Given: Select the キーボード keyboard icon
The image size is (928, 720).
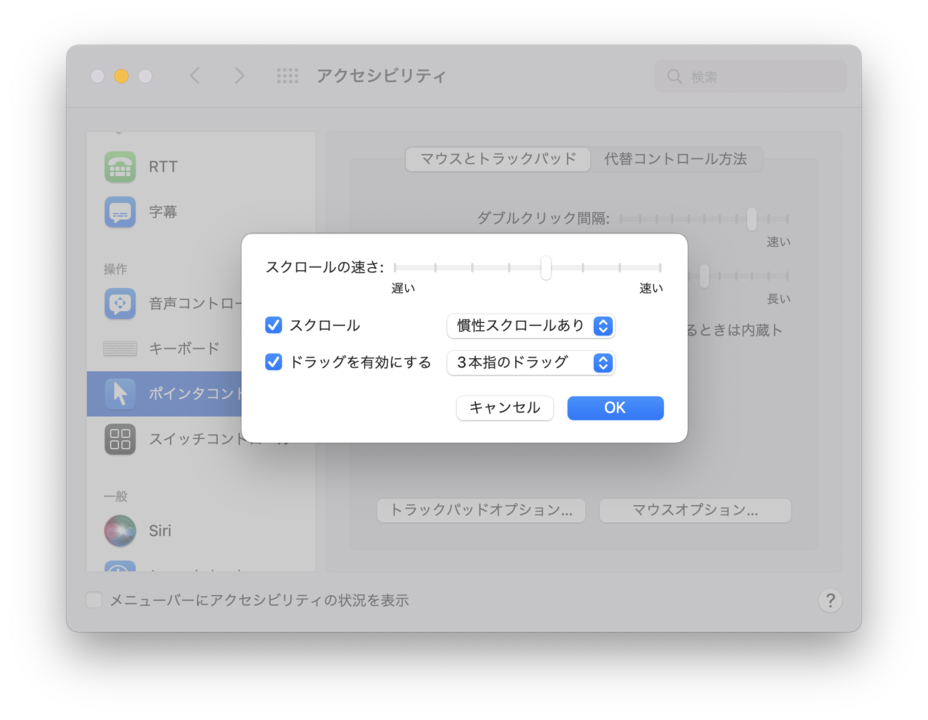Looking at the screenshot, I should (120, 348).
